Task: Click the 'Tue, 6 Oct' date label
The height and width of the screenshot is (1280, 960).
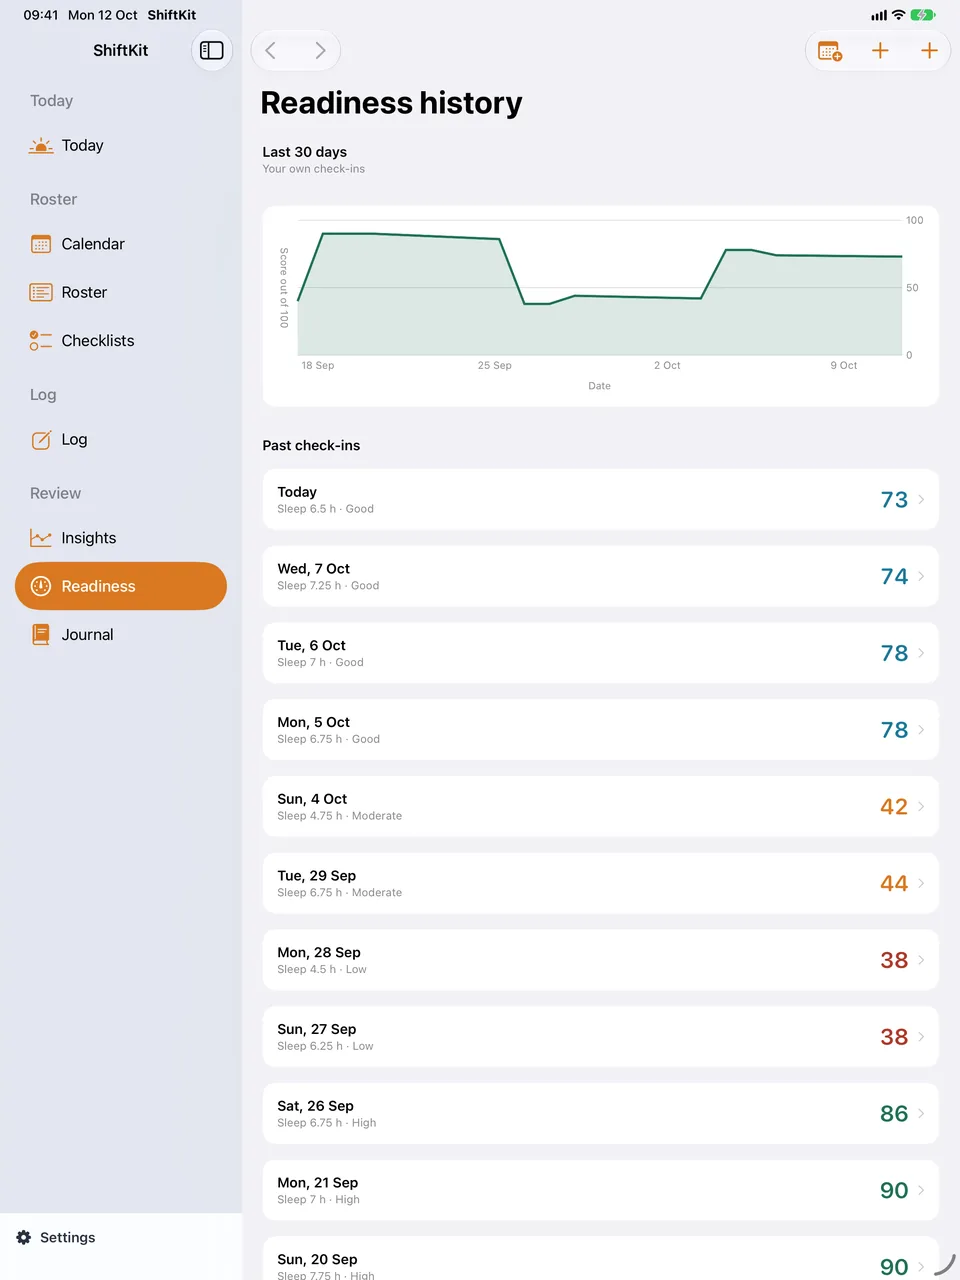Action: point(311,646)
